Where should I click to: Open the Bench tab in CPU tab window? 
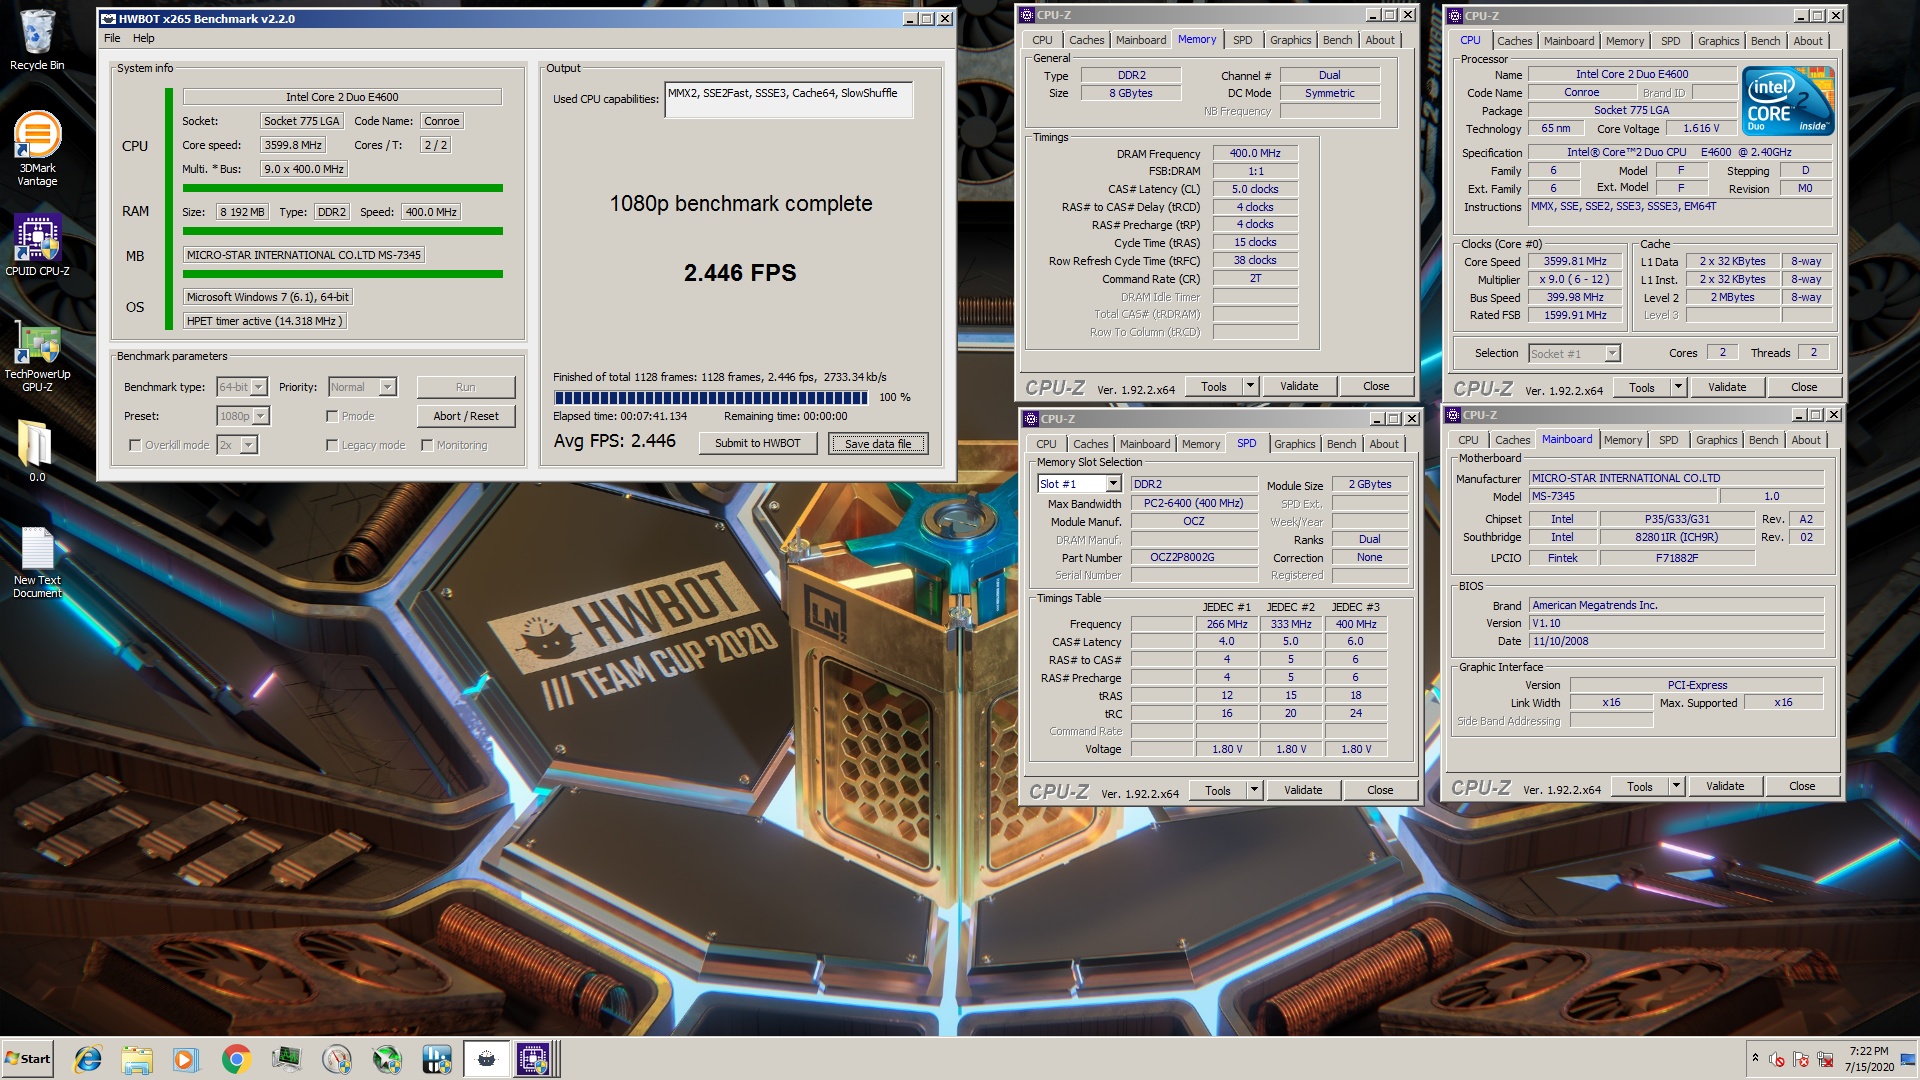(1765, 41)
